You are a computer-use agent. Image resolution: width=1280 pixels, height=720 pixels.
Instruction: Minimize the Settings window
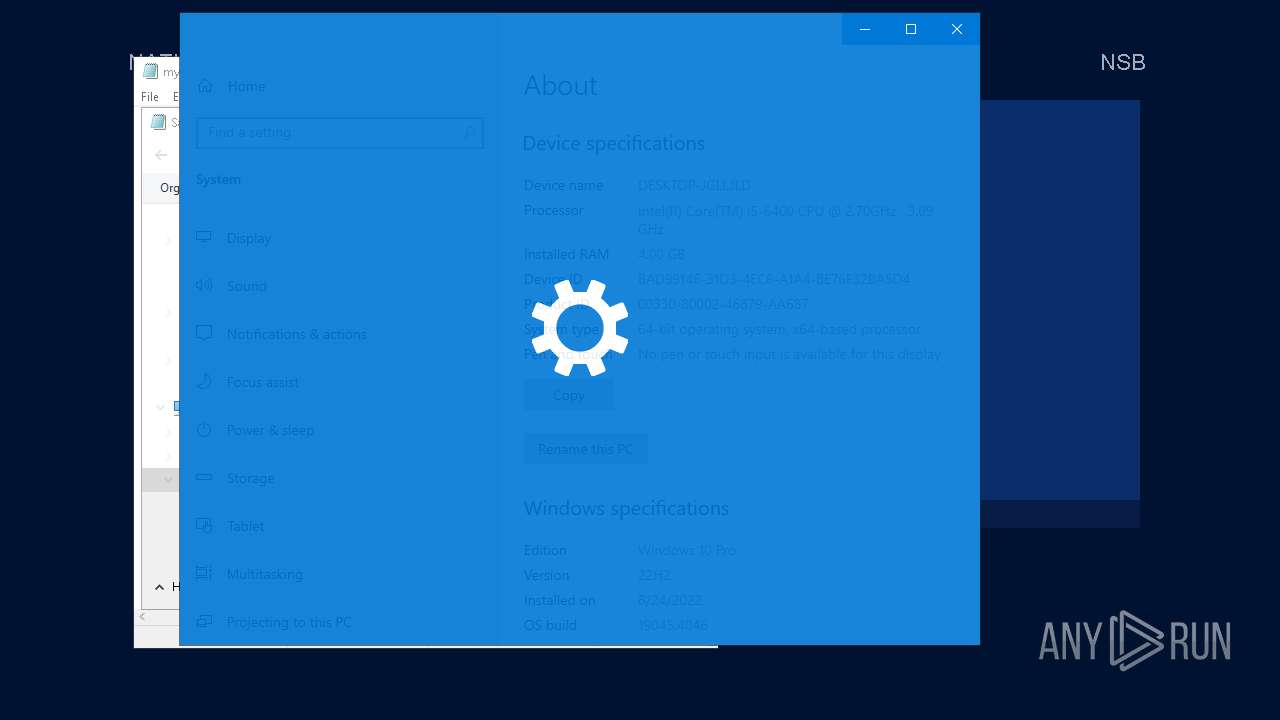click(x=865, y=29)
